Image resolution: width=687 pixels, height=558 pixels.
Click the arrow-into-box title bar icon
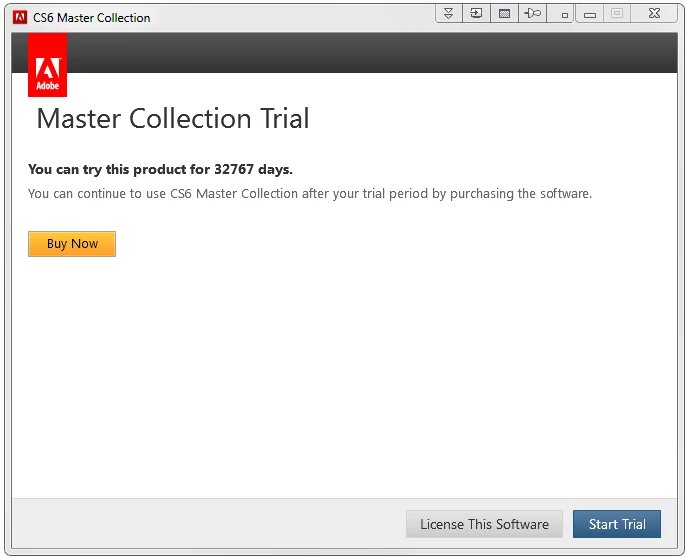click(476, 13)
